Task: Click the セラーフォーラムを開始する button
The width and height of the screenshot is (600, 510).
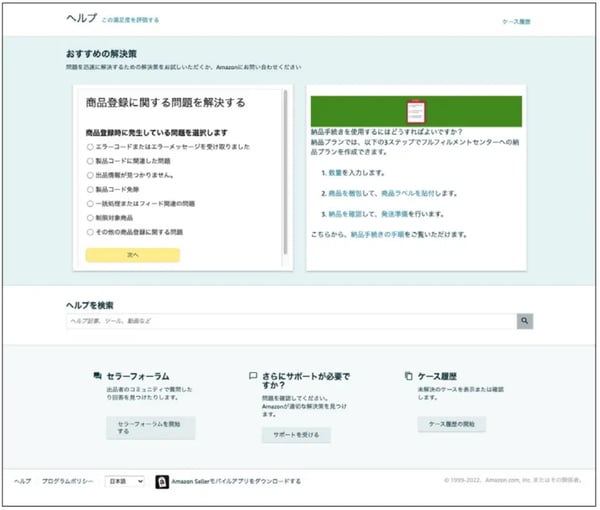Action: click(x=151, y=428)
